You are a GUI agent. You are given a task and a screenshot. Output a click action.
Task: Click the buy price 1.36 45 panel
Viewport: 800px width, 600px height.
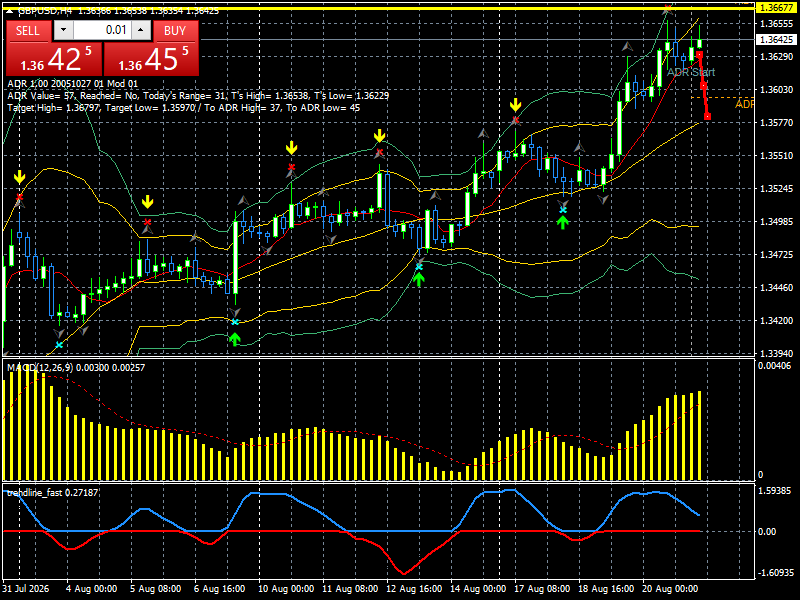pyautogui.click(x=151, y=59)
